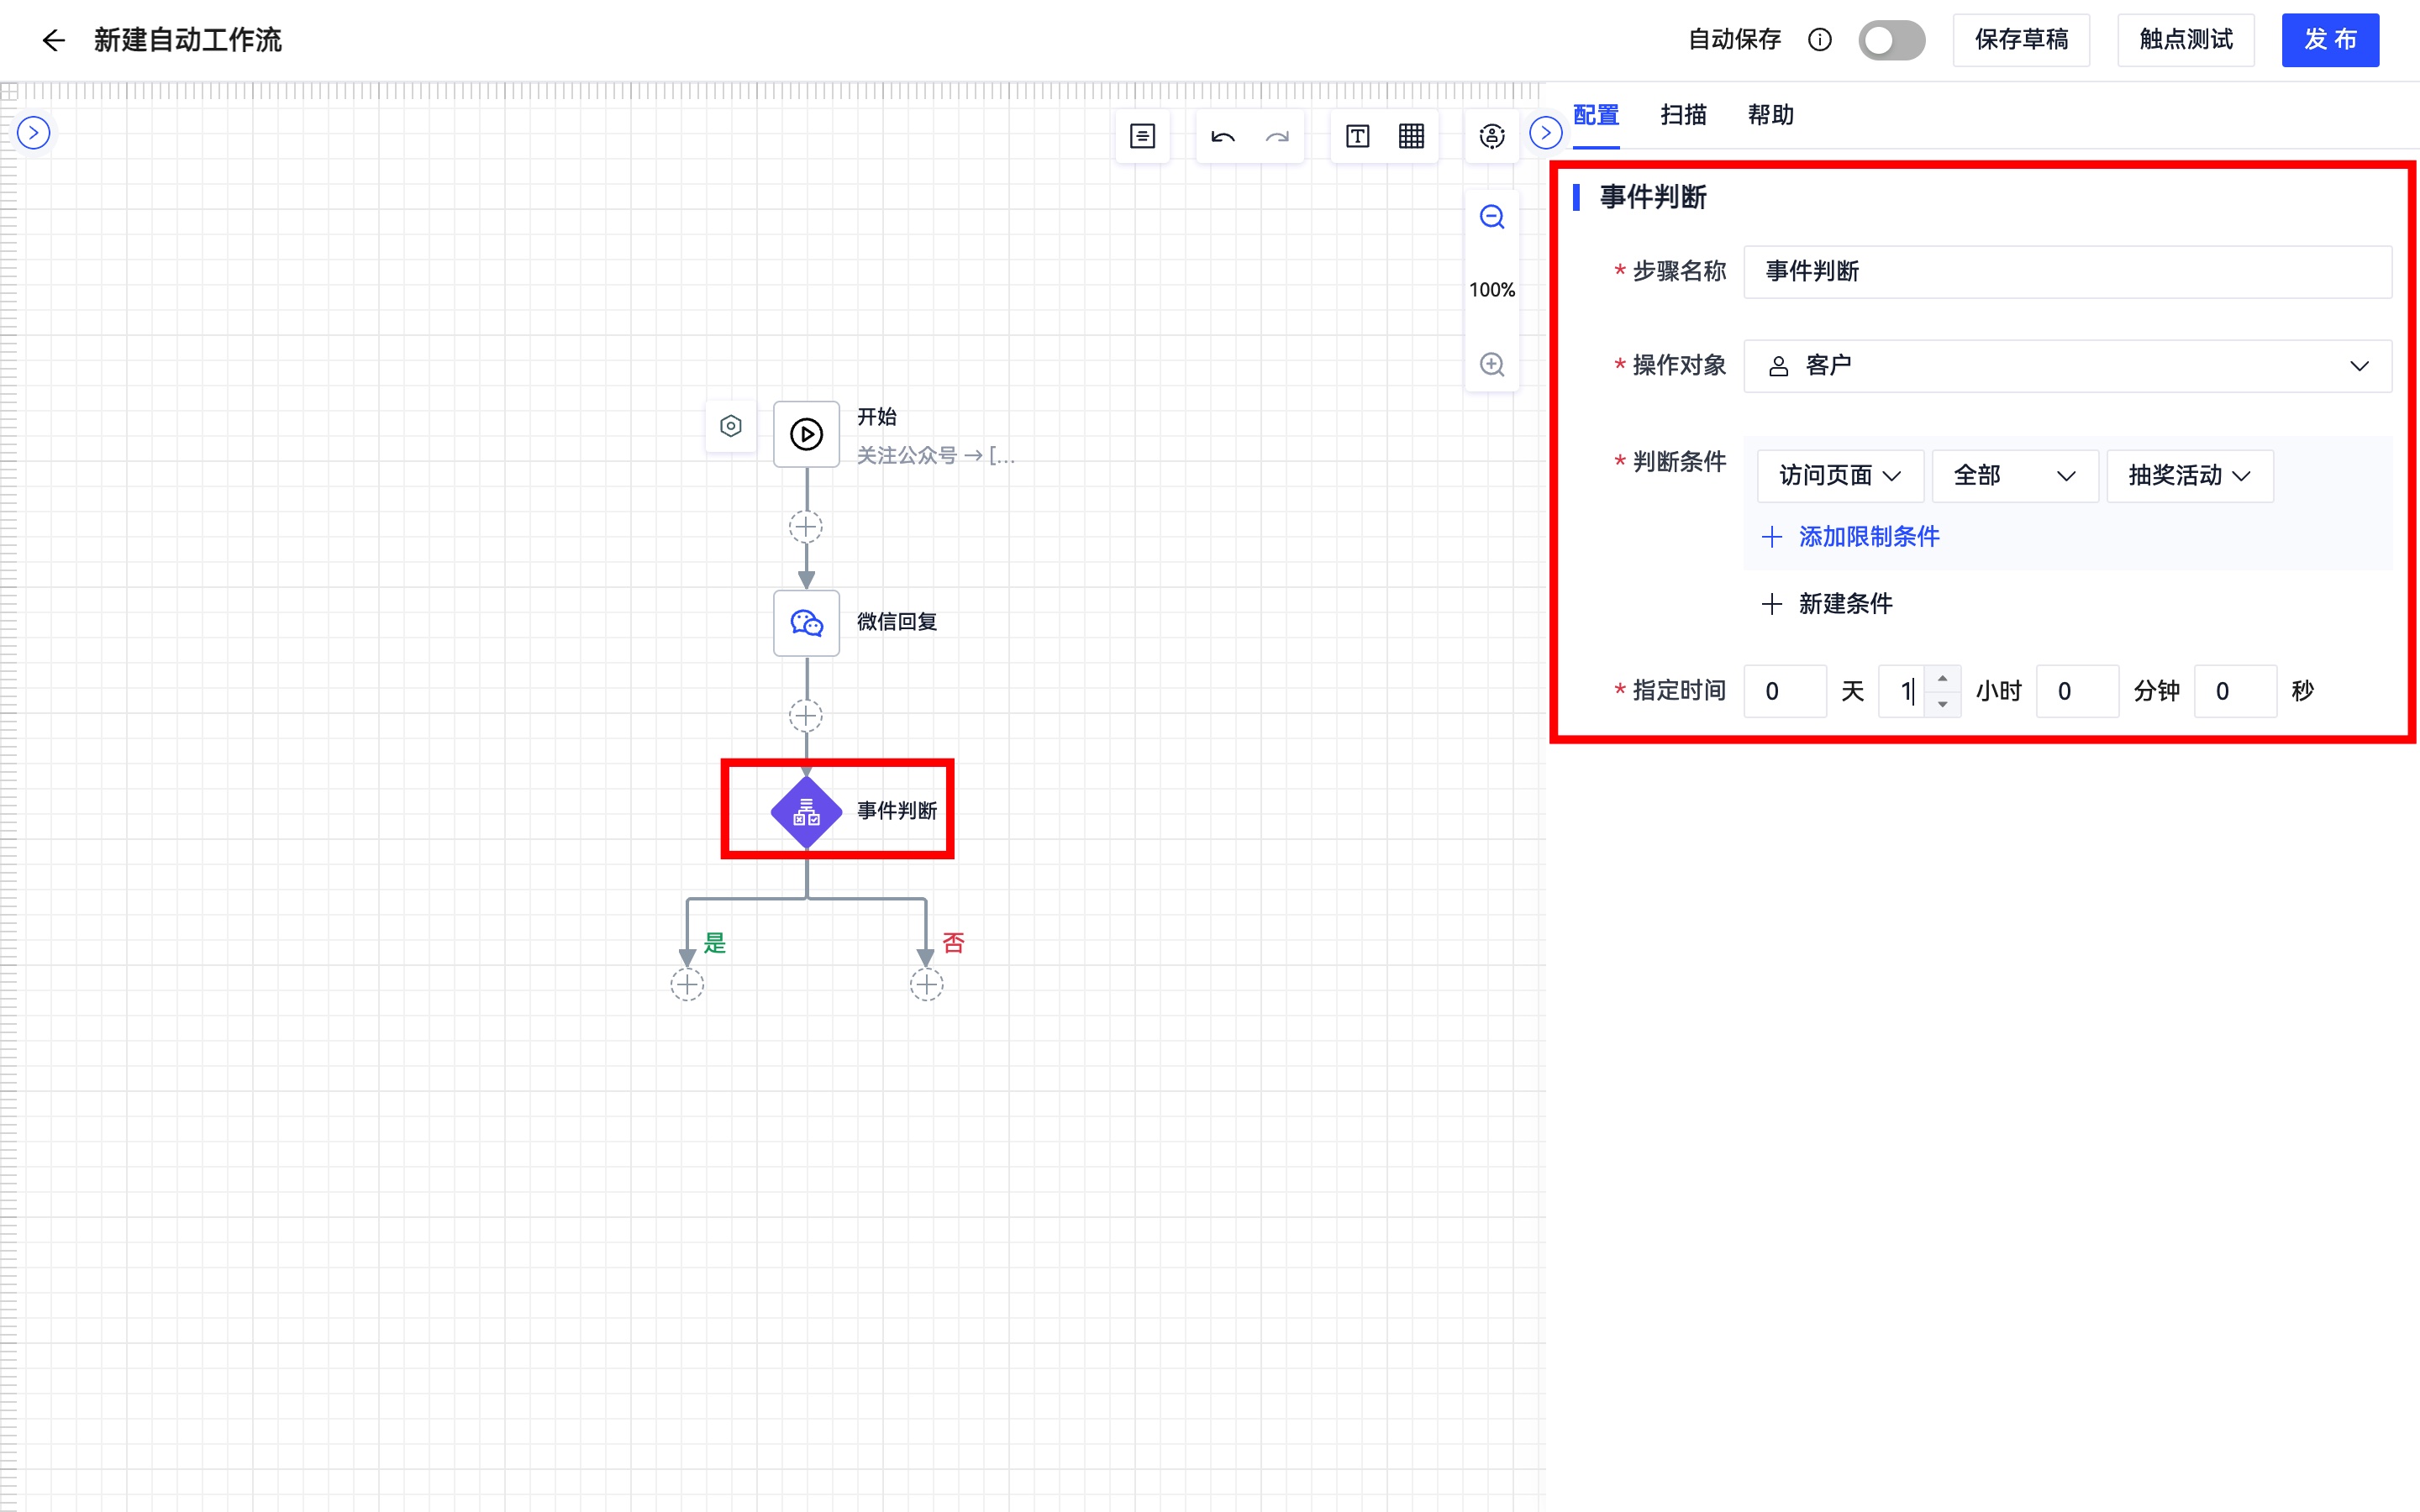Click the zoom out magnifier icon
The image size is (2420, 1512).
[x=1491, y=217]
